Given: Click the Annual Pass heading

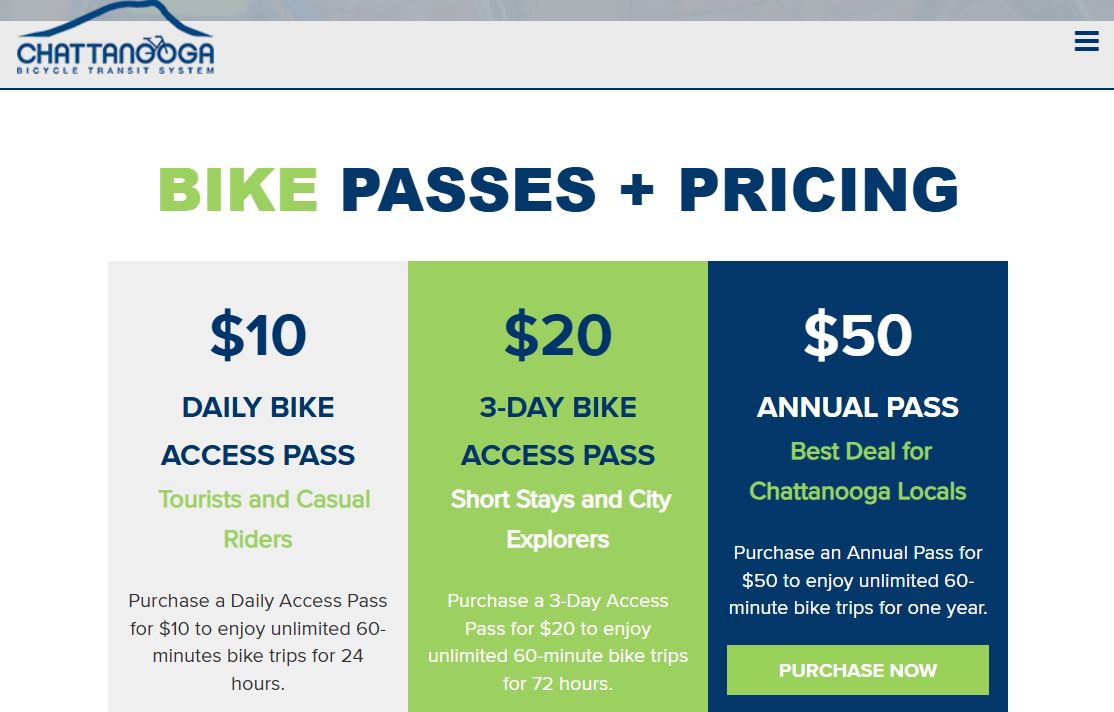Looking at the screenshot, I should click(857, 407).
